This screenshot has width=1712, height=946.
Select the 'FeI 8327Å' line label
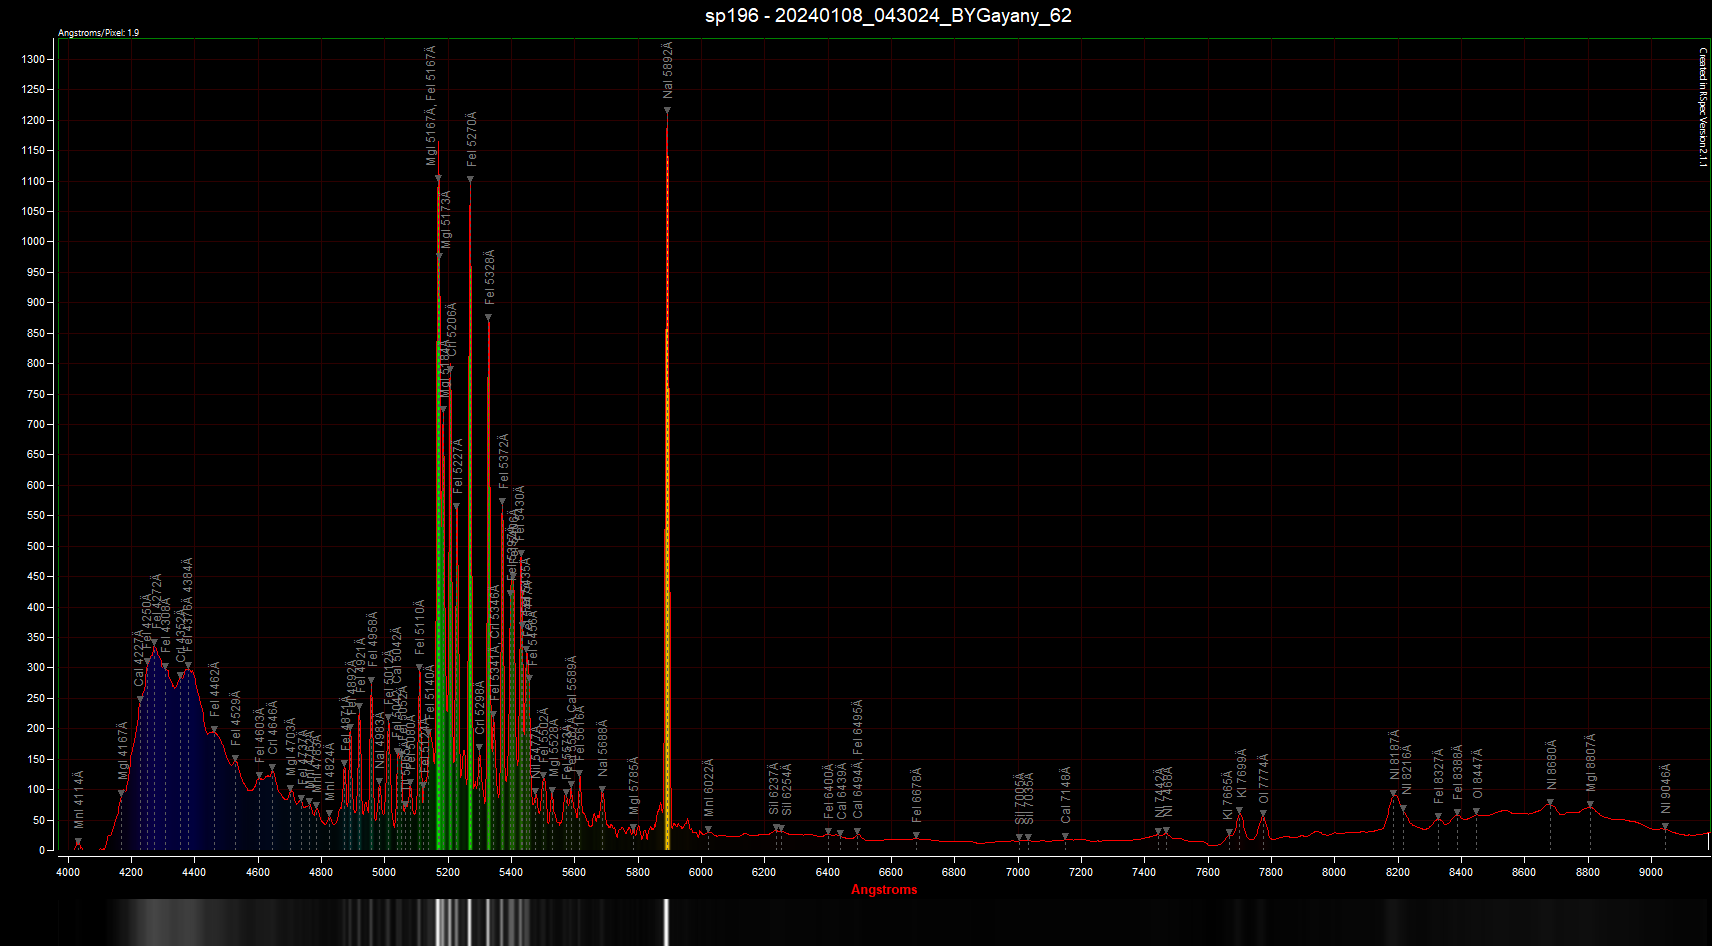tap(1439, 776)
